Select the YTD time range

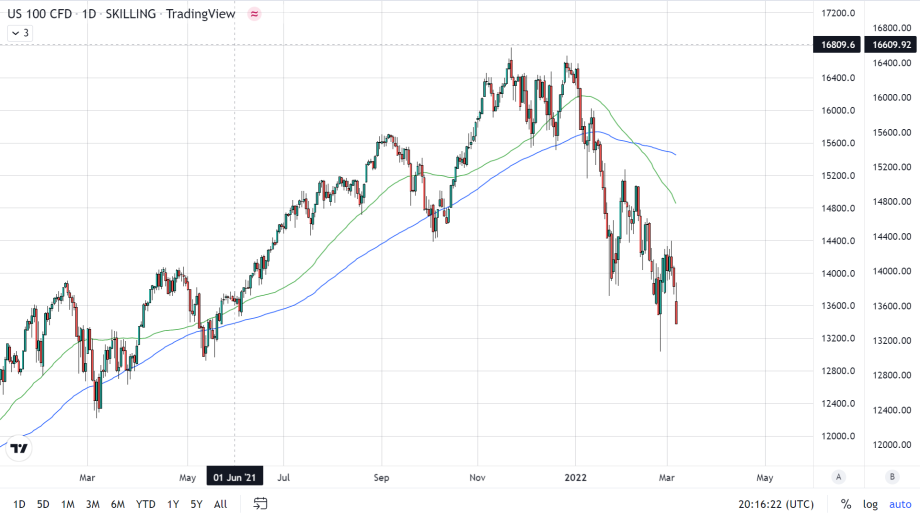tap(145, 504)
